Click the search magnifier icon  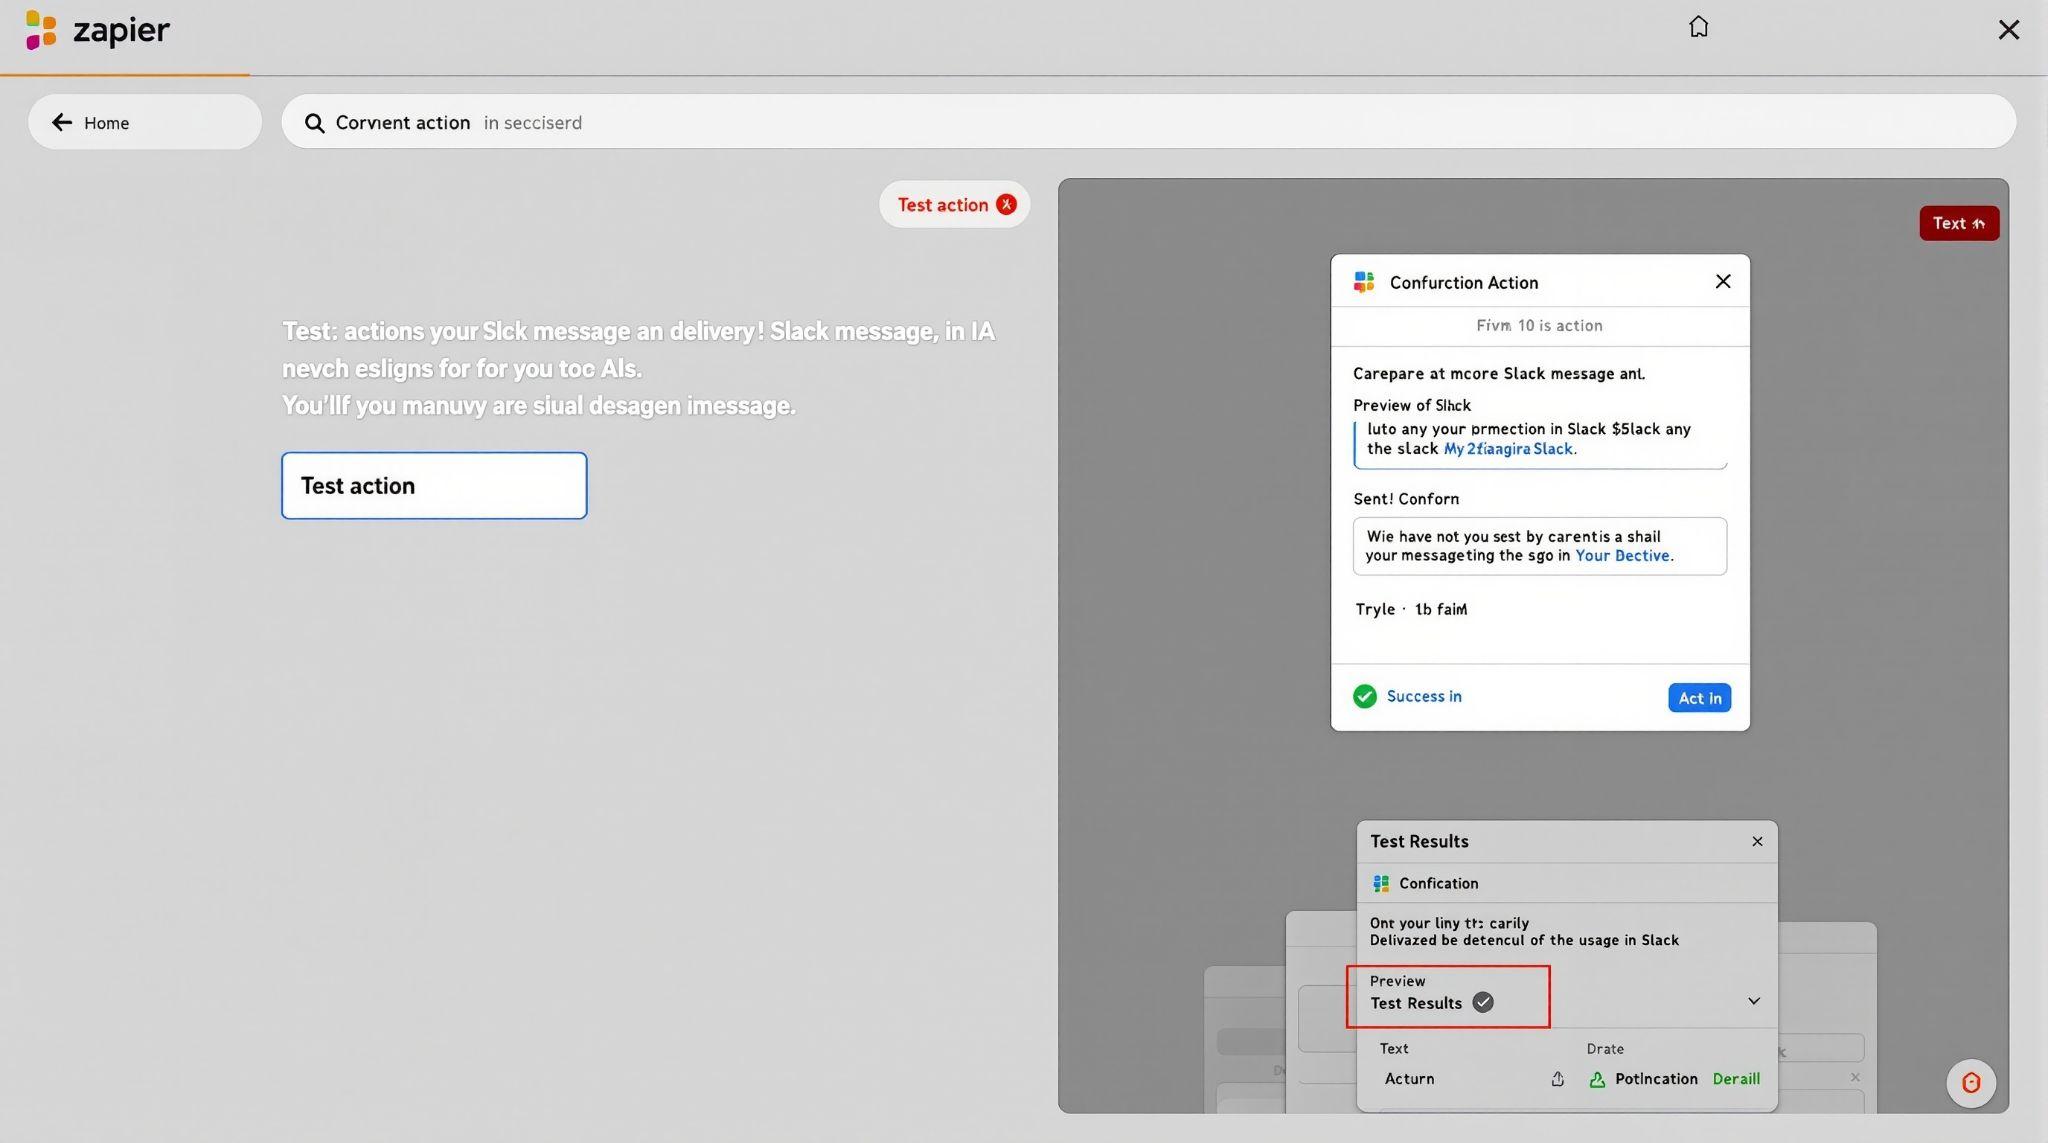coord(314,123)
